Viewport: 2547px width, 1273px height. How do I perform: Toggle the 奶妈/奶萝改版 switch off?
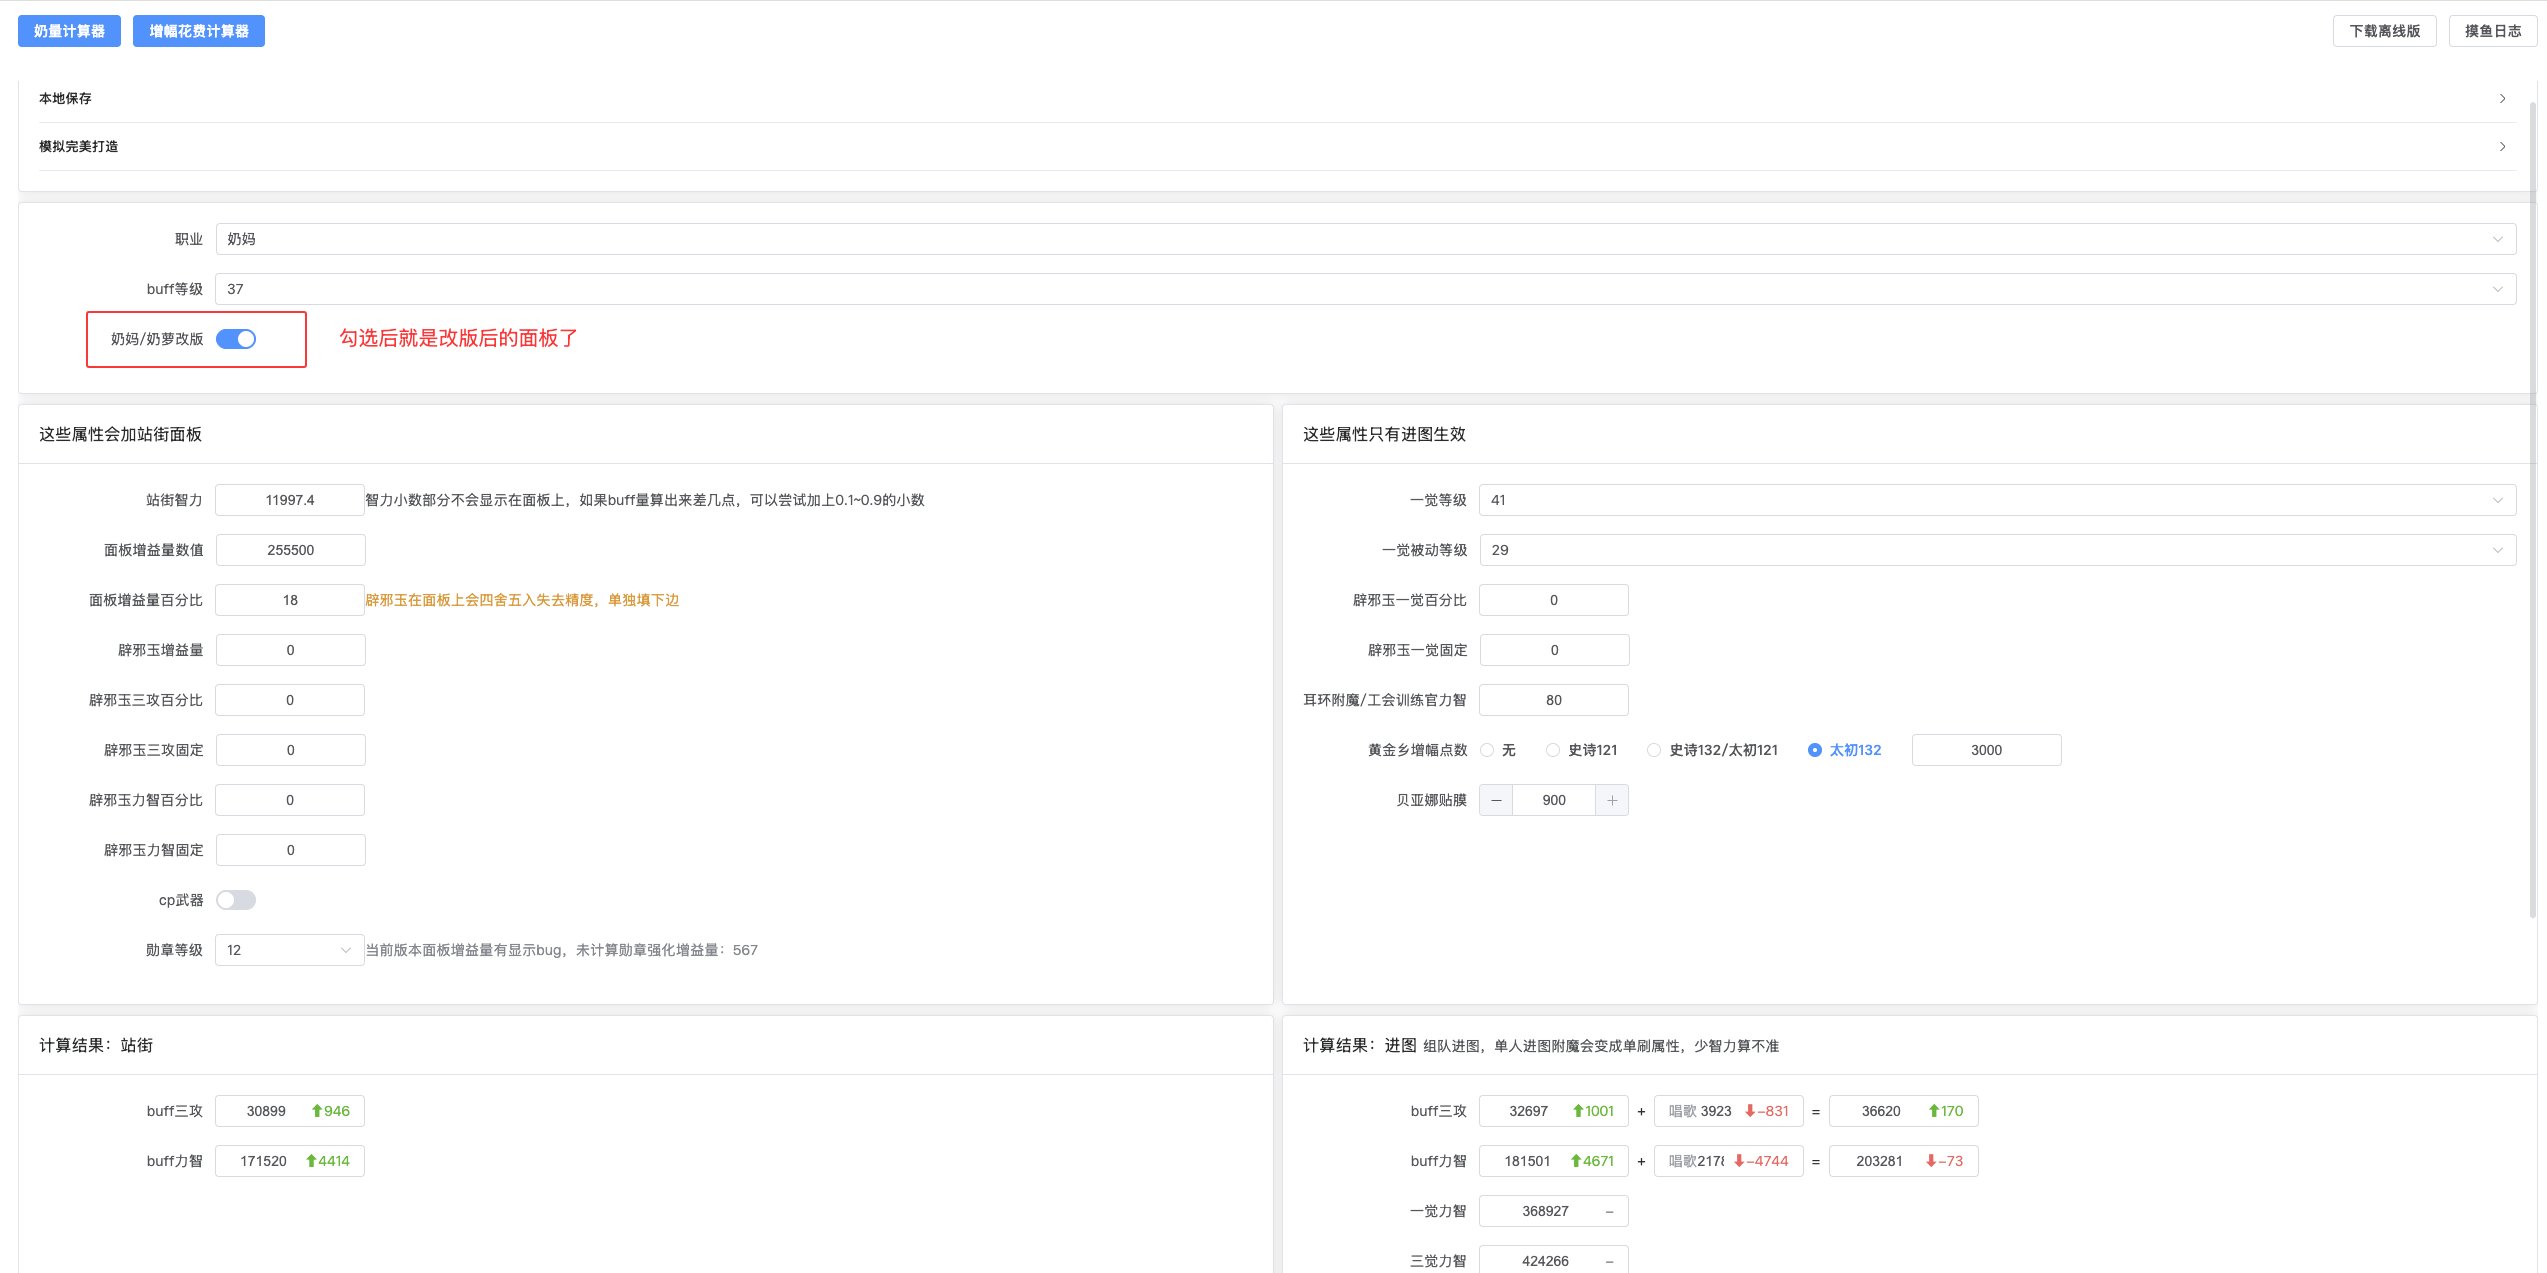(x=236, y=339)
